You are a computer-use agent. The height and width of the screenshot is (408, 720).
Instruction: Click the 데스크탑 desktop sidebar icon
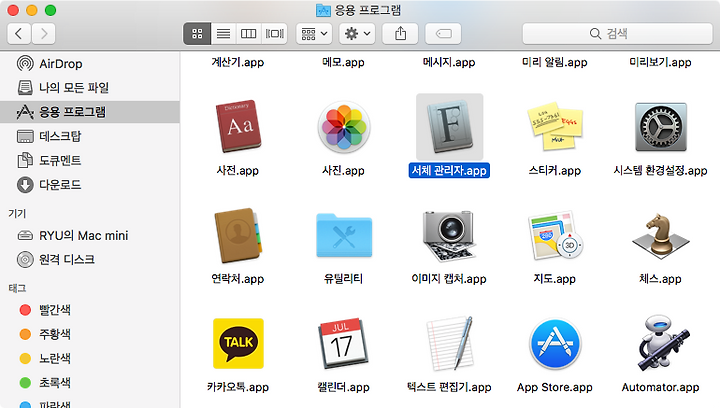[x=25, y=136]
